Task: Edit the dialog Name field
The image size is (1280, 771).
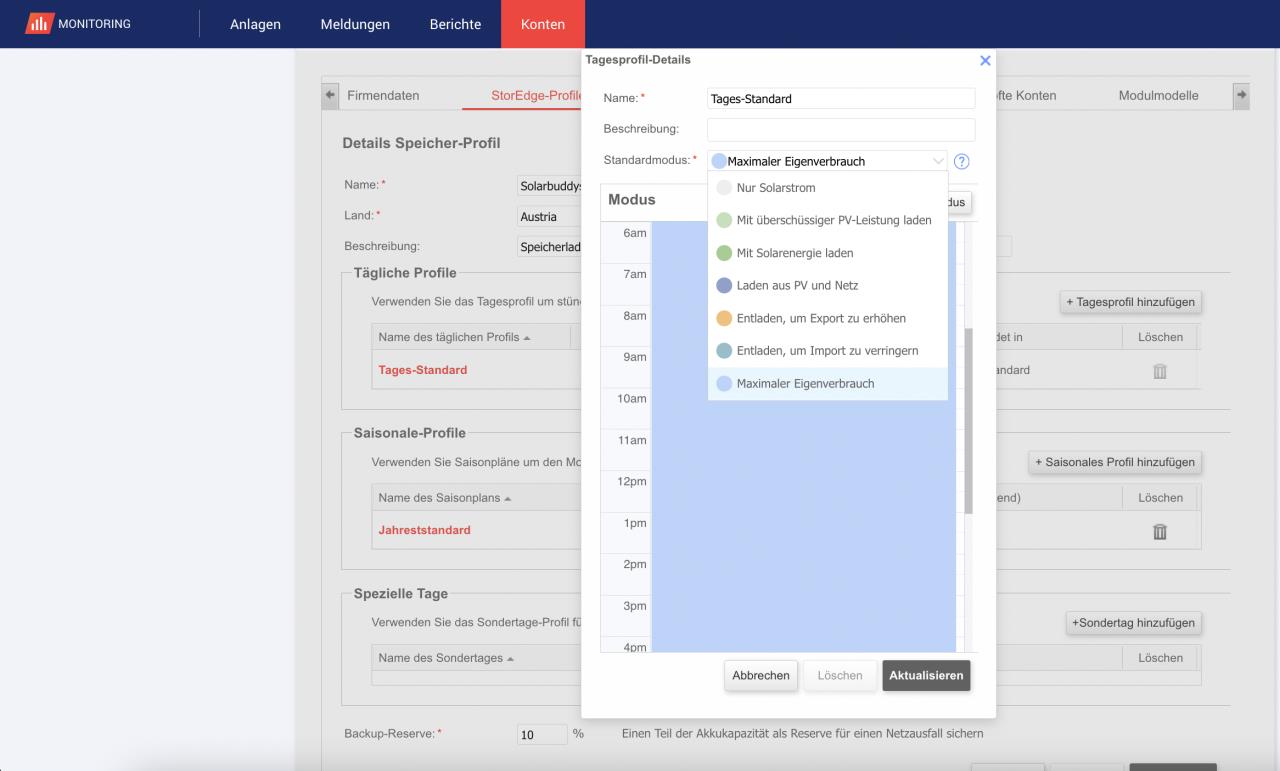Action: (x=840, y=98)
